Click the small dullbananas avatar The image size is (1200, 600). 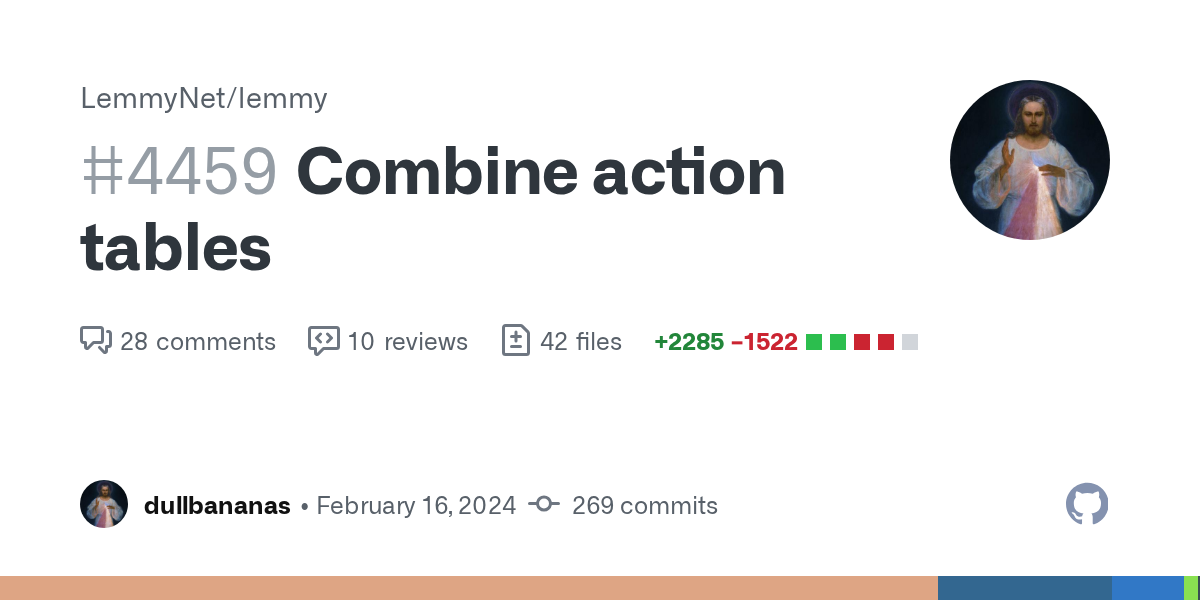104,504
